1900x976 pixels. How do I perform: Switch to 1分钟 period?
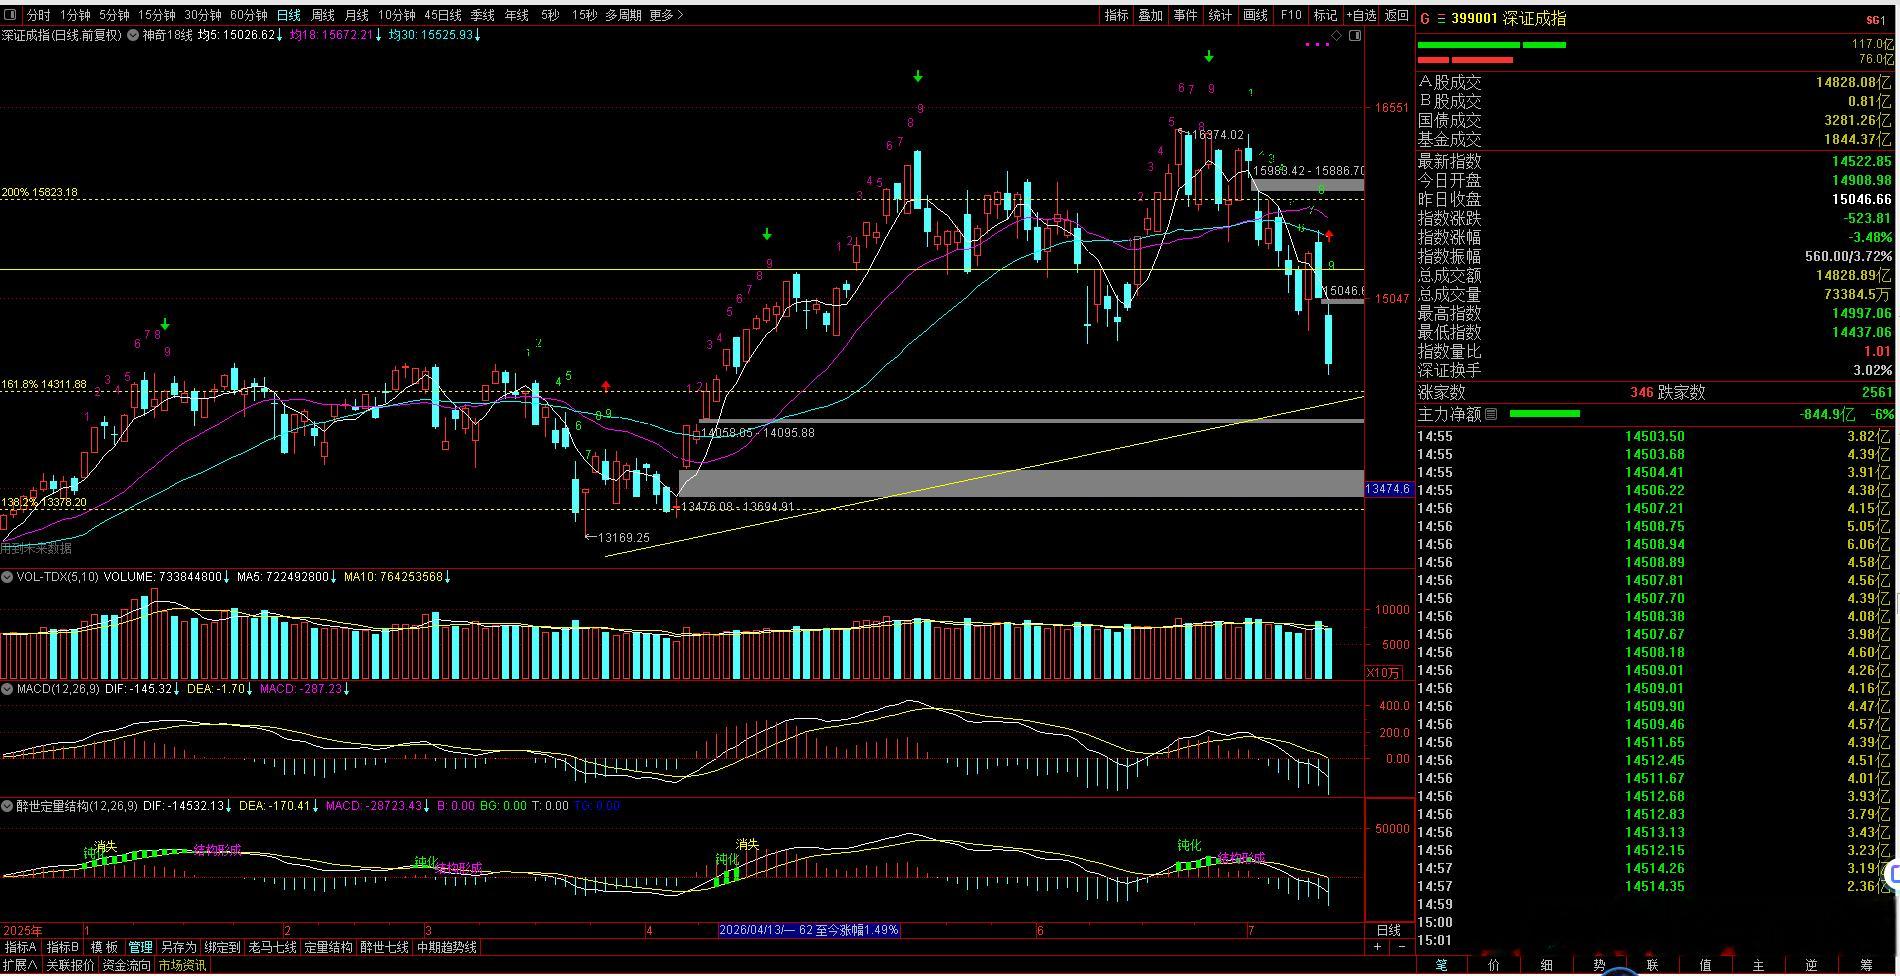(x=75, y=15)
